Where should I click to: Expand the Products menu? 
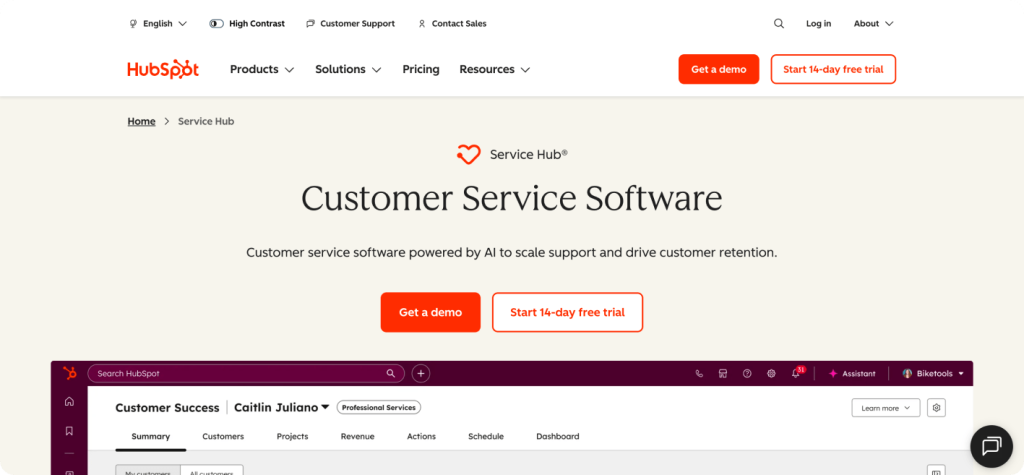pos(262,69)
